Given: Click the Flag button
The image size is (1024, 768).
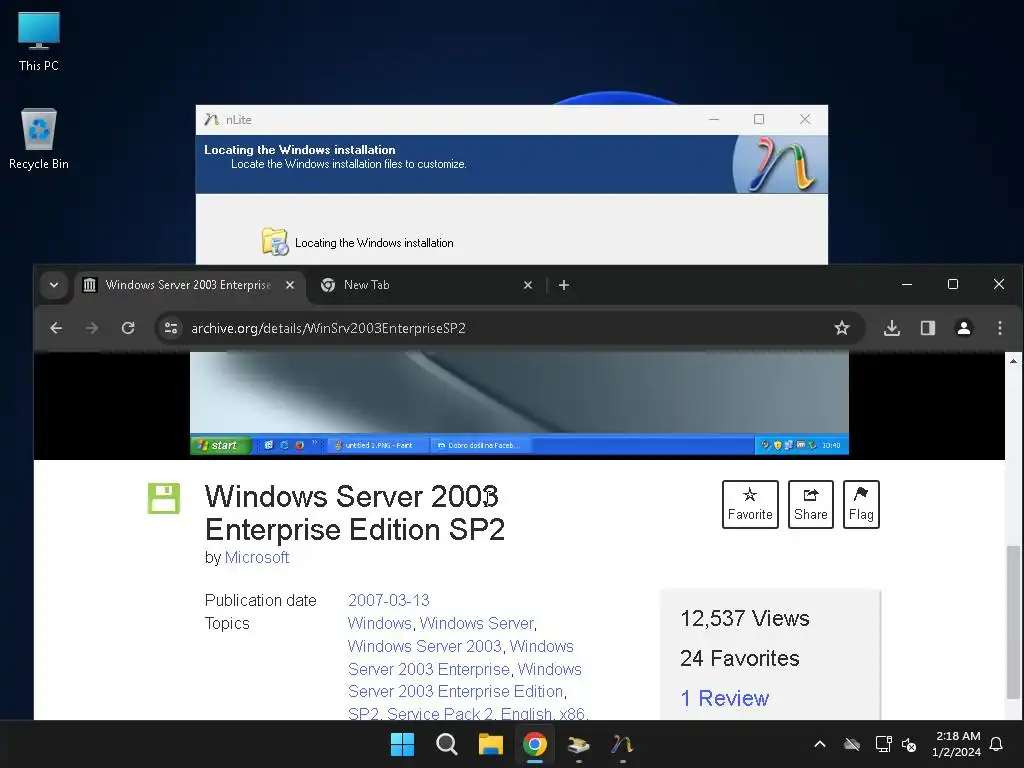Looking at the screenshot, I should tap(861, 504).
